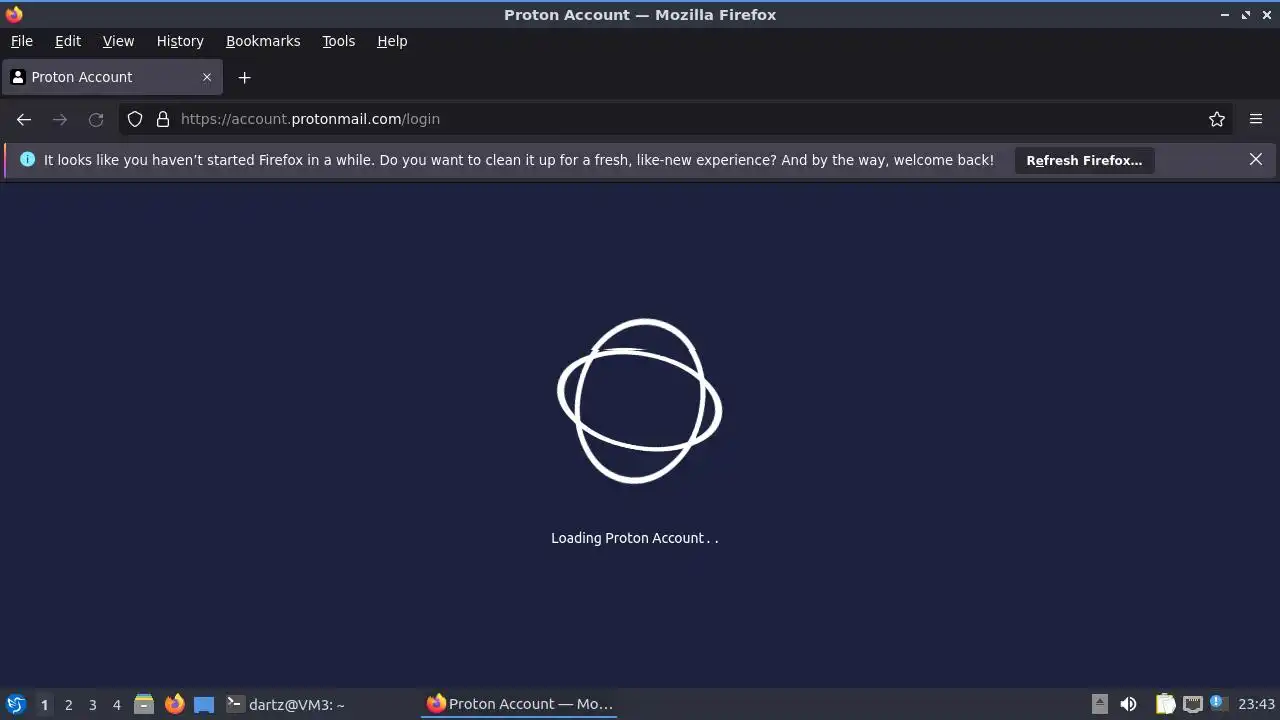Open the History menu
This screenshot has height=720, width=1280.
[x=180, y=41]
